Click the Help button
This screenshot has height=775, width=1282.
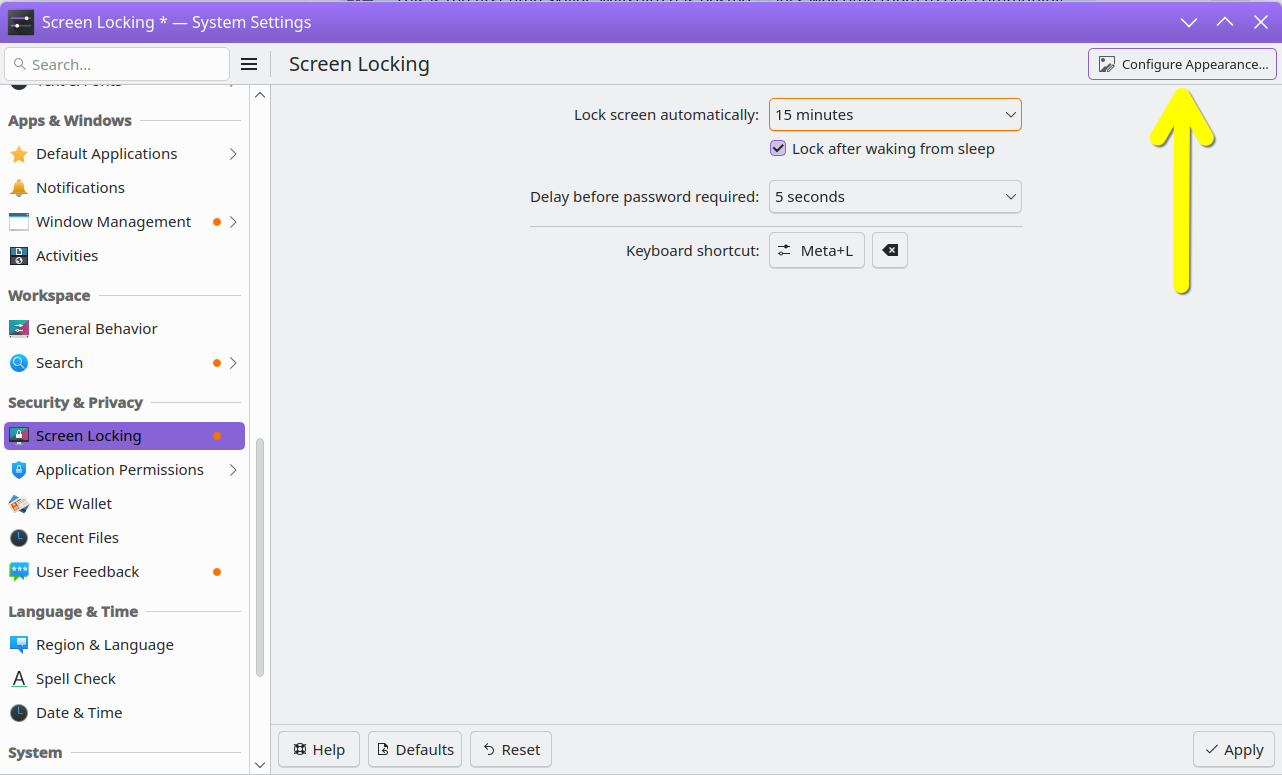(x=319, y=749)
